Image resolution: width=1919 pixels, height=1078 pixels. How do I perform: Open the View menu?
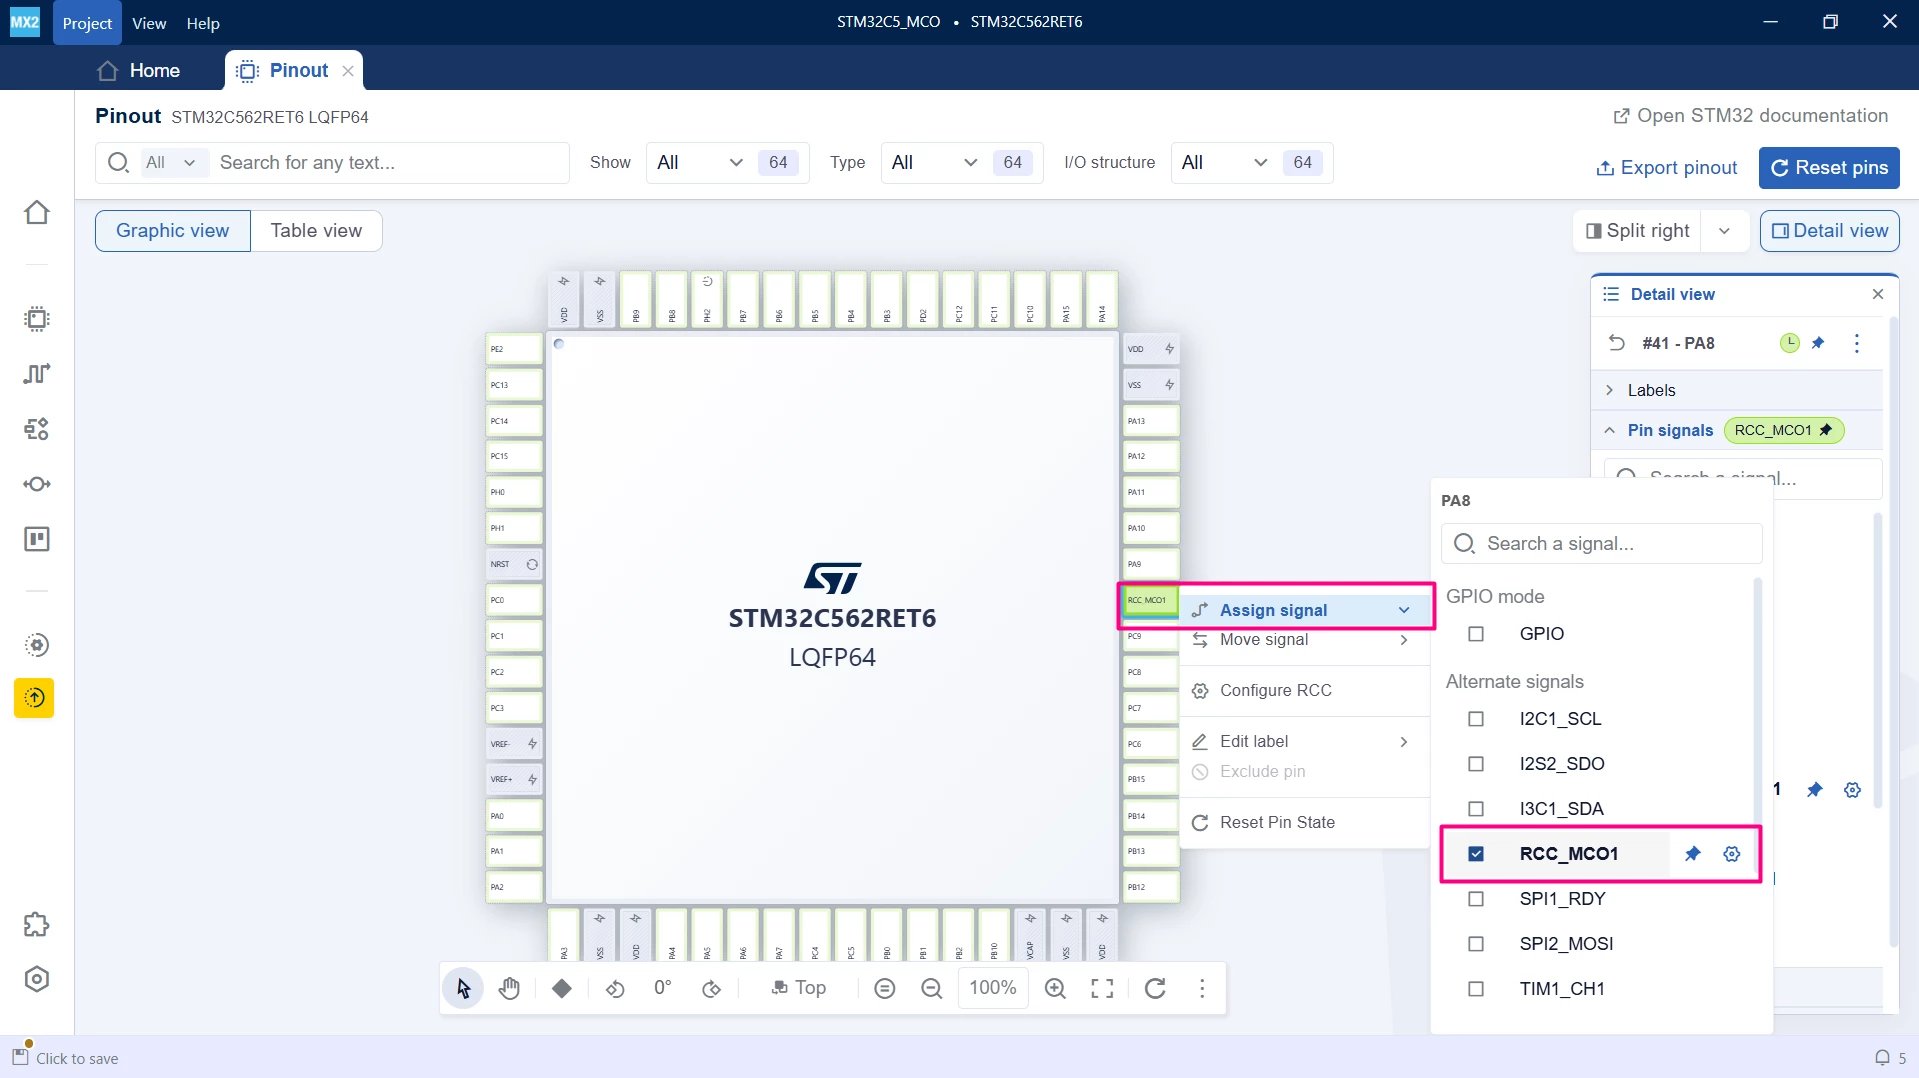click(x=149, y=23)
